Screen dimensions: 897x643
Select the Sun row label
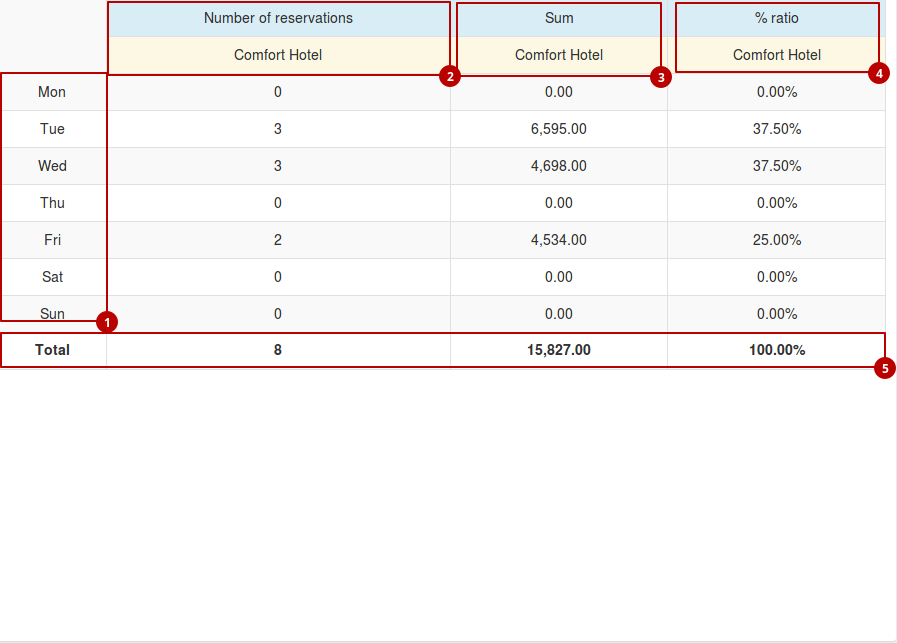tap(52, 314)
